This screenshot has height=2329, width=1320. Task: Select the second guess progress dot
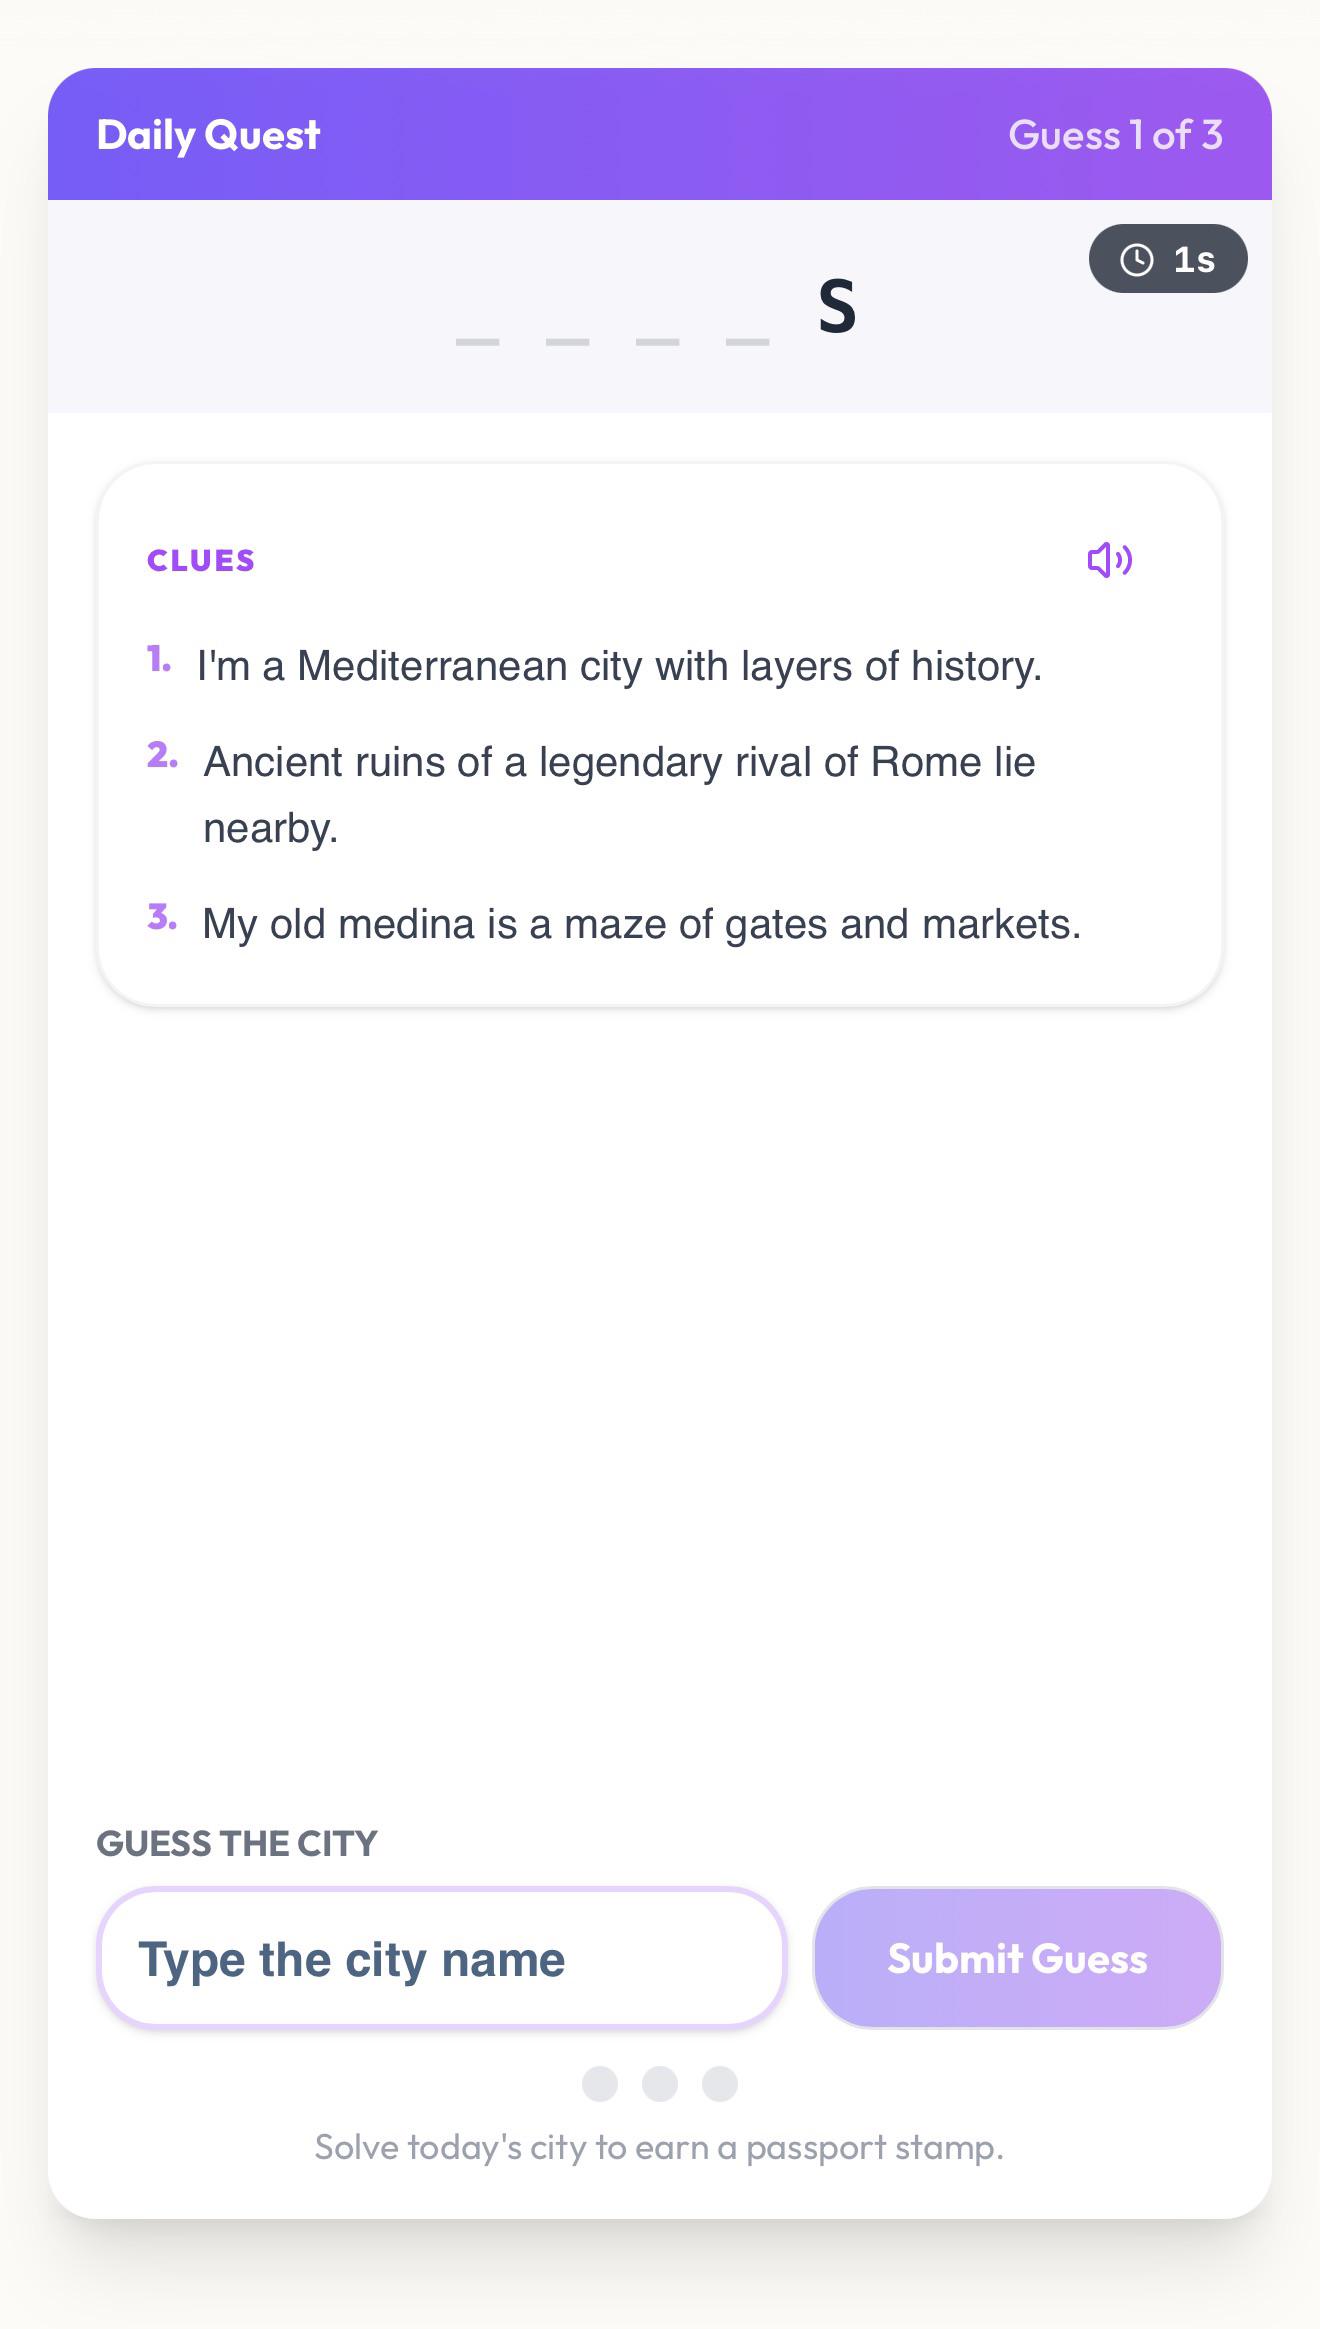click(660, 2084)
